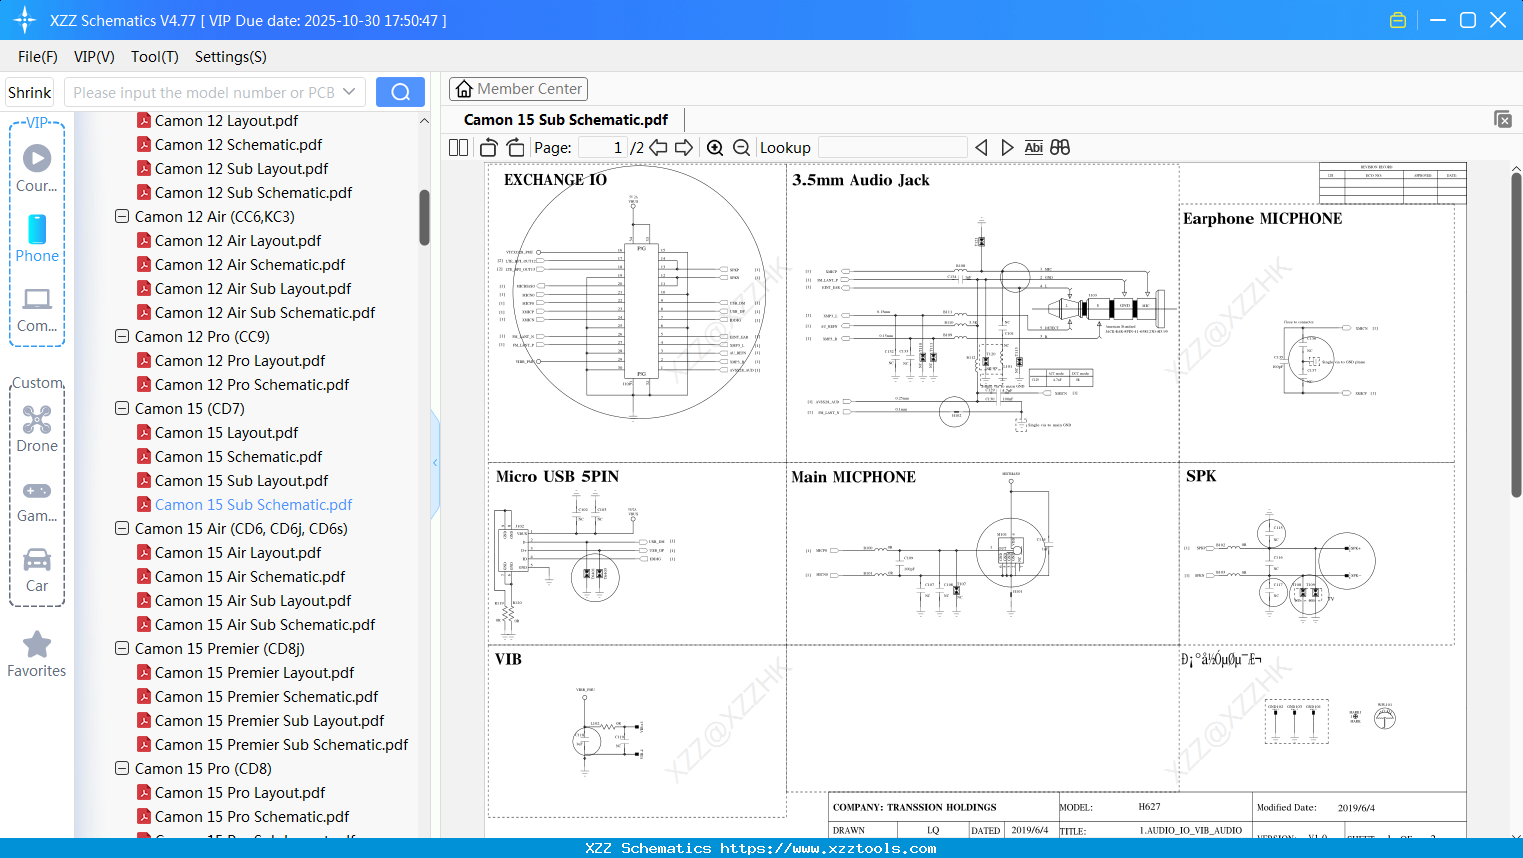Zoom out of the schematic

[x=740, y=147]
